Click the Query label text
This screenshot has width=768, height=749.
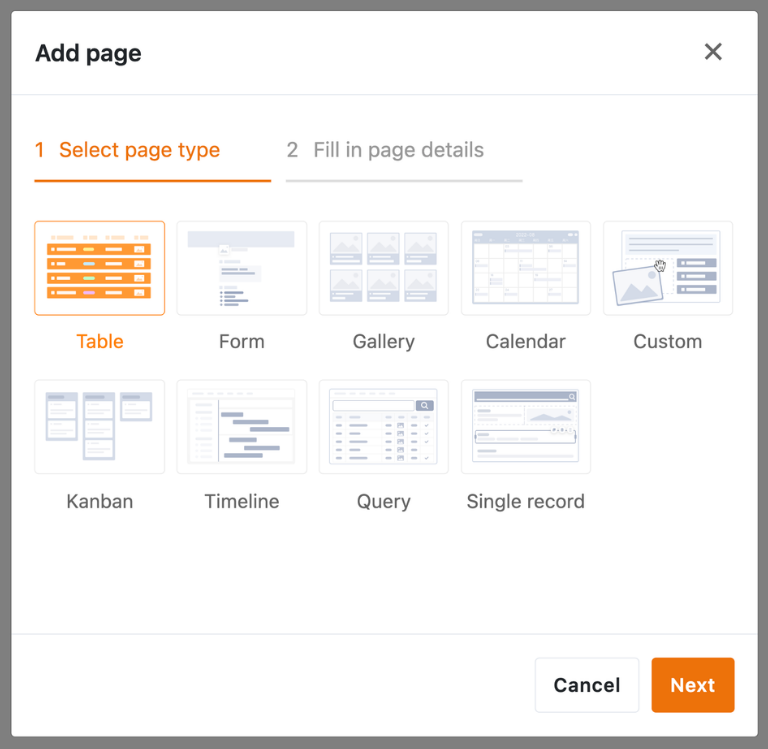click(384, 502)
